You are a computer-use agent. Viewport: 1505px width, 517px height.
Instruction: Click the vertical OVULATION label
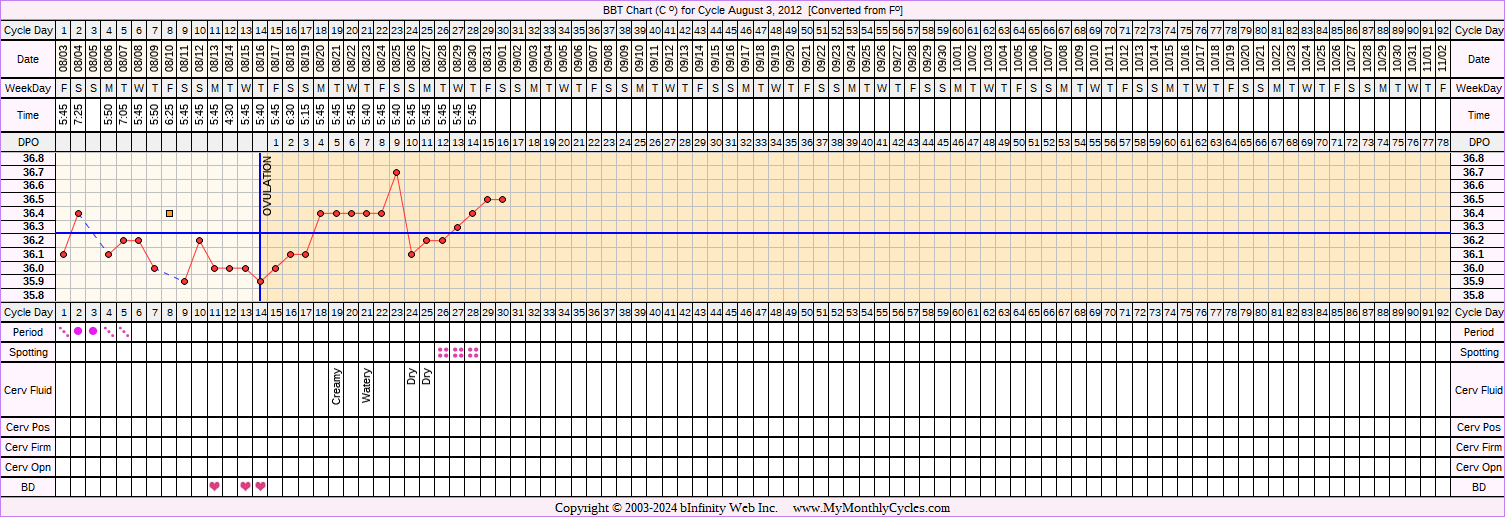pyautogui.click(x=267, y=186)
